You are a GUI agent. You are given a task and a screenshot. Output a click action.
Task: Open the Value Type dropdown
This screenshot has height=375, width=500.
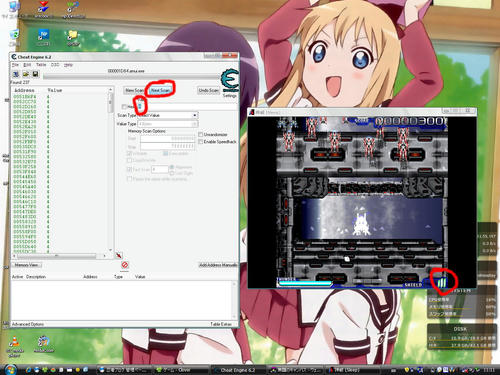pos(168,124)
